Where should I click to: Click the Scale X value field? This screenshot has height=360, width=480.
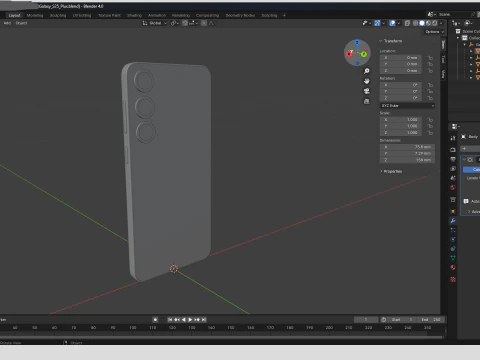(x=401, y=120)
